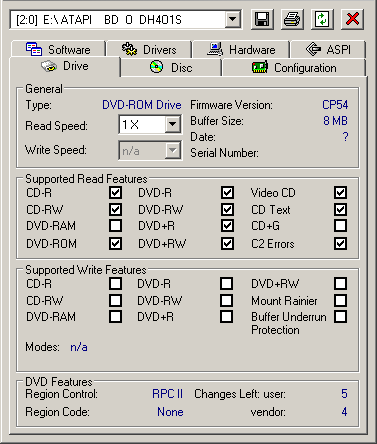This screenshot has height=444, width=377.
Task: Toggle the DVD-RAM read feature checkbox
Action: 115,226
